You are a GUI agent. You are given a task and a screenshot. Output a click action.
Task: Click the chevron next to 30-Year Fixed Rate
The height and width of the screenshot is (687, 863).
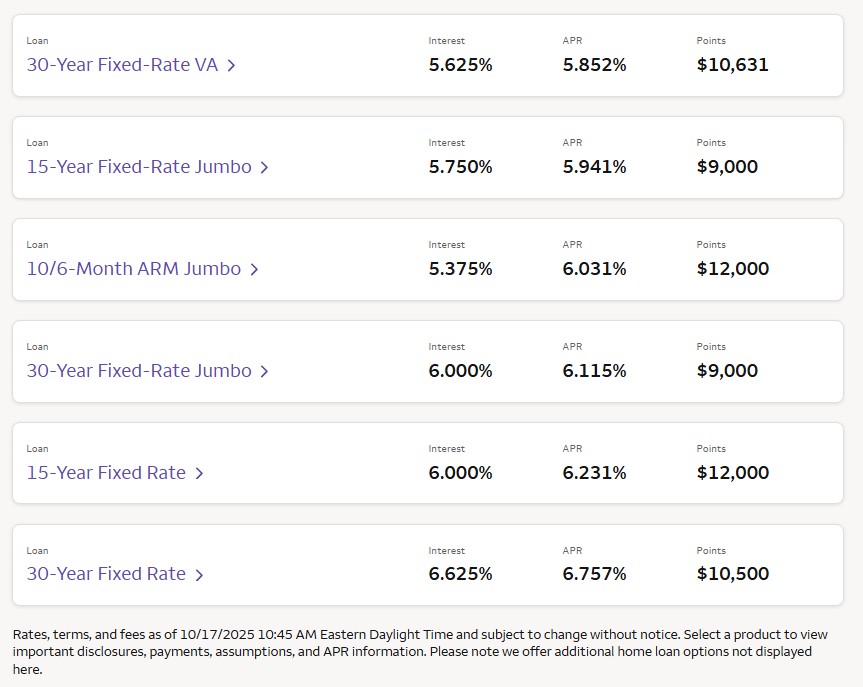[199, 575]
